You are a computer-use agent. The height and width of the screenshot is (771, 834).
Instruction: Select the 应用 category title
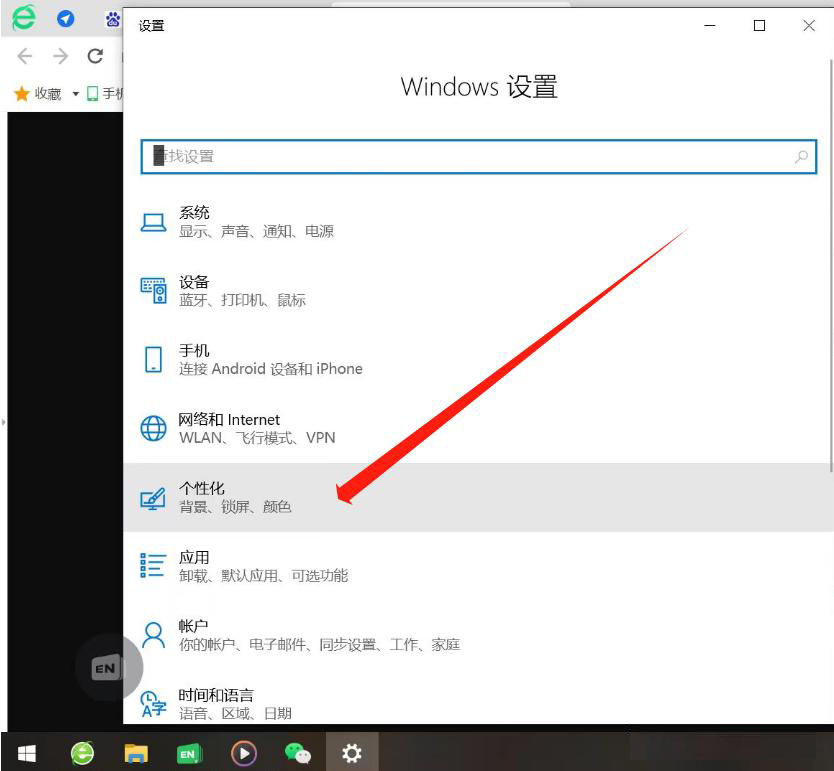[194, 557]
